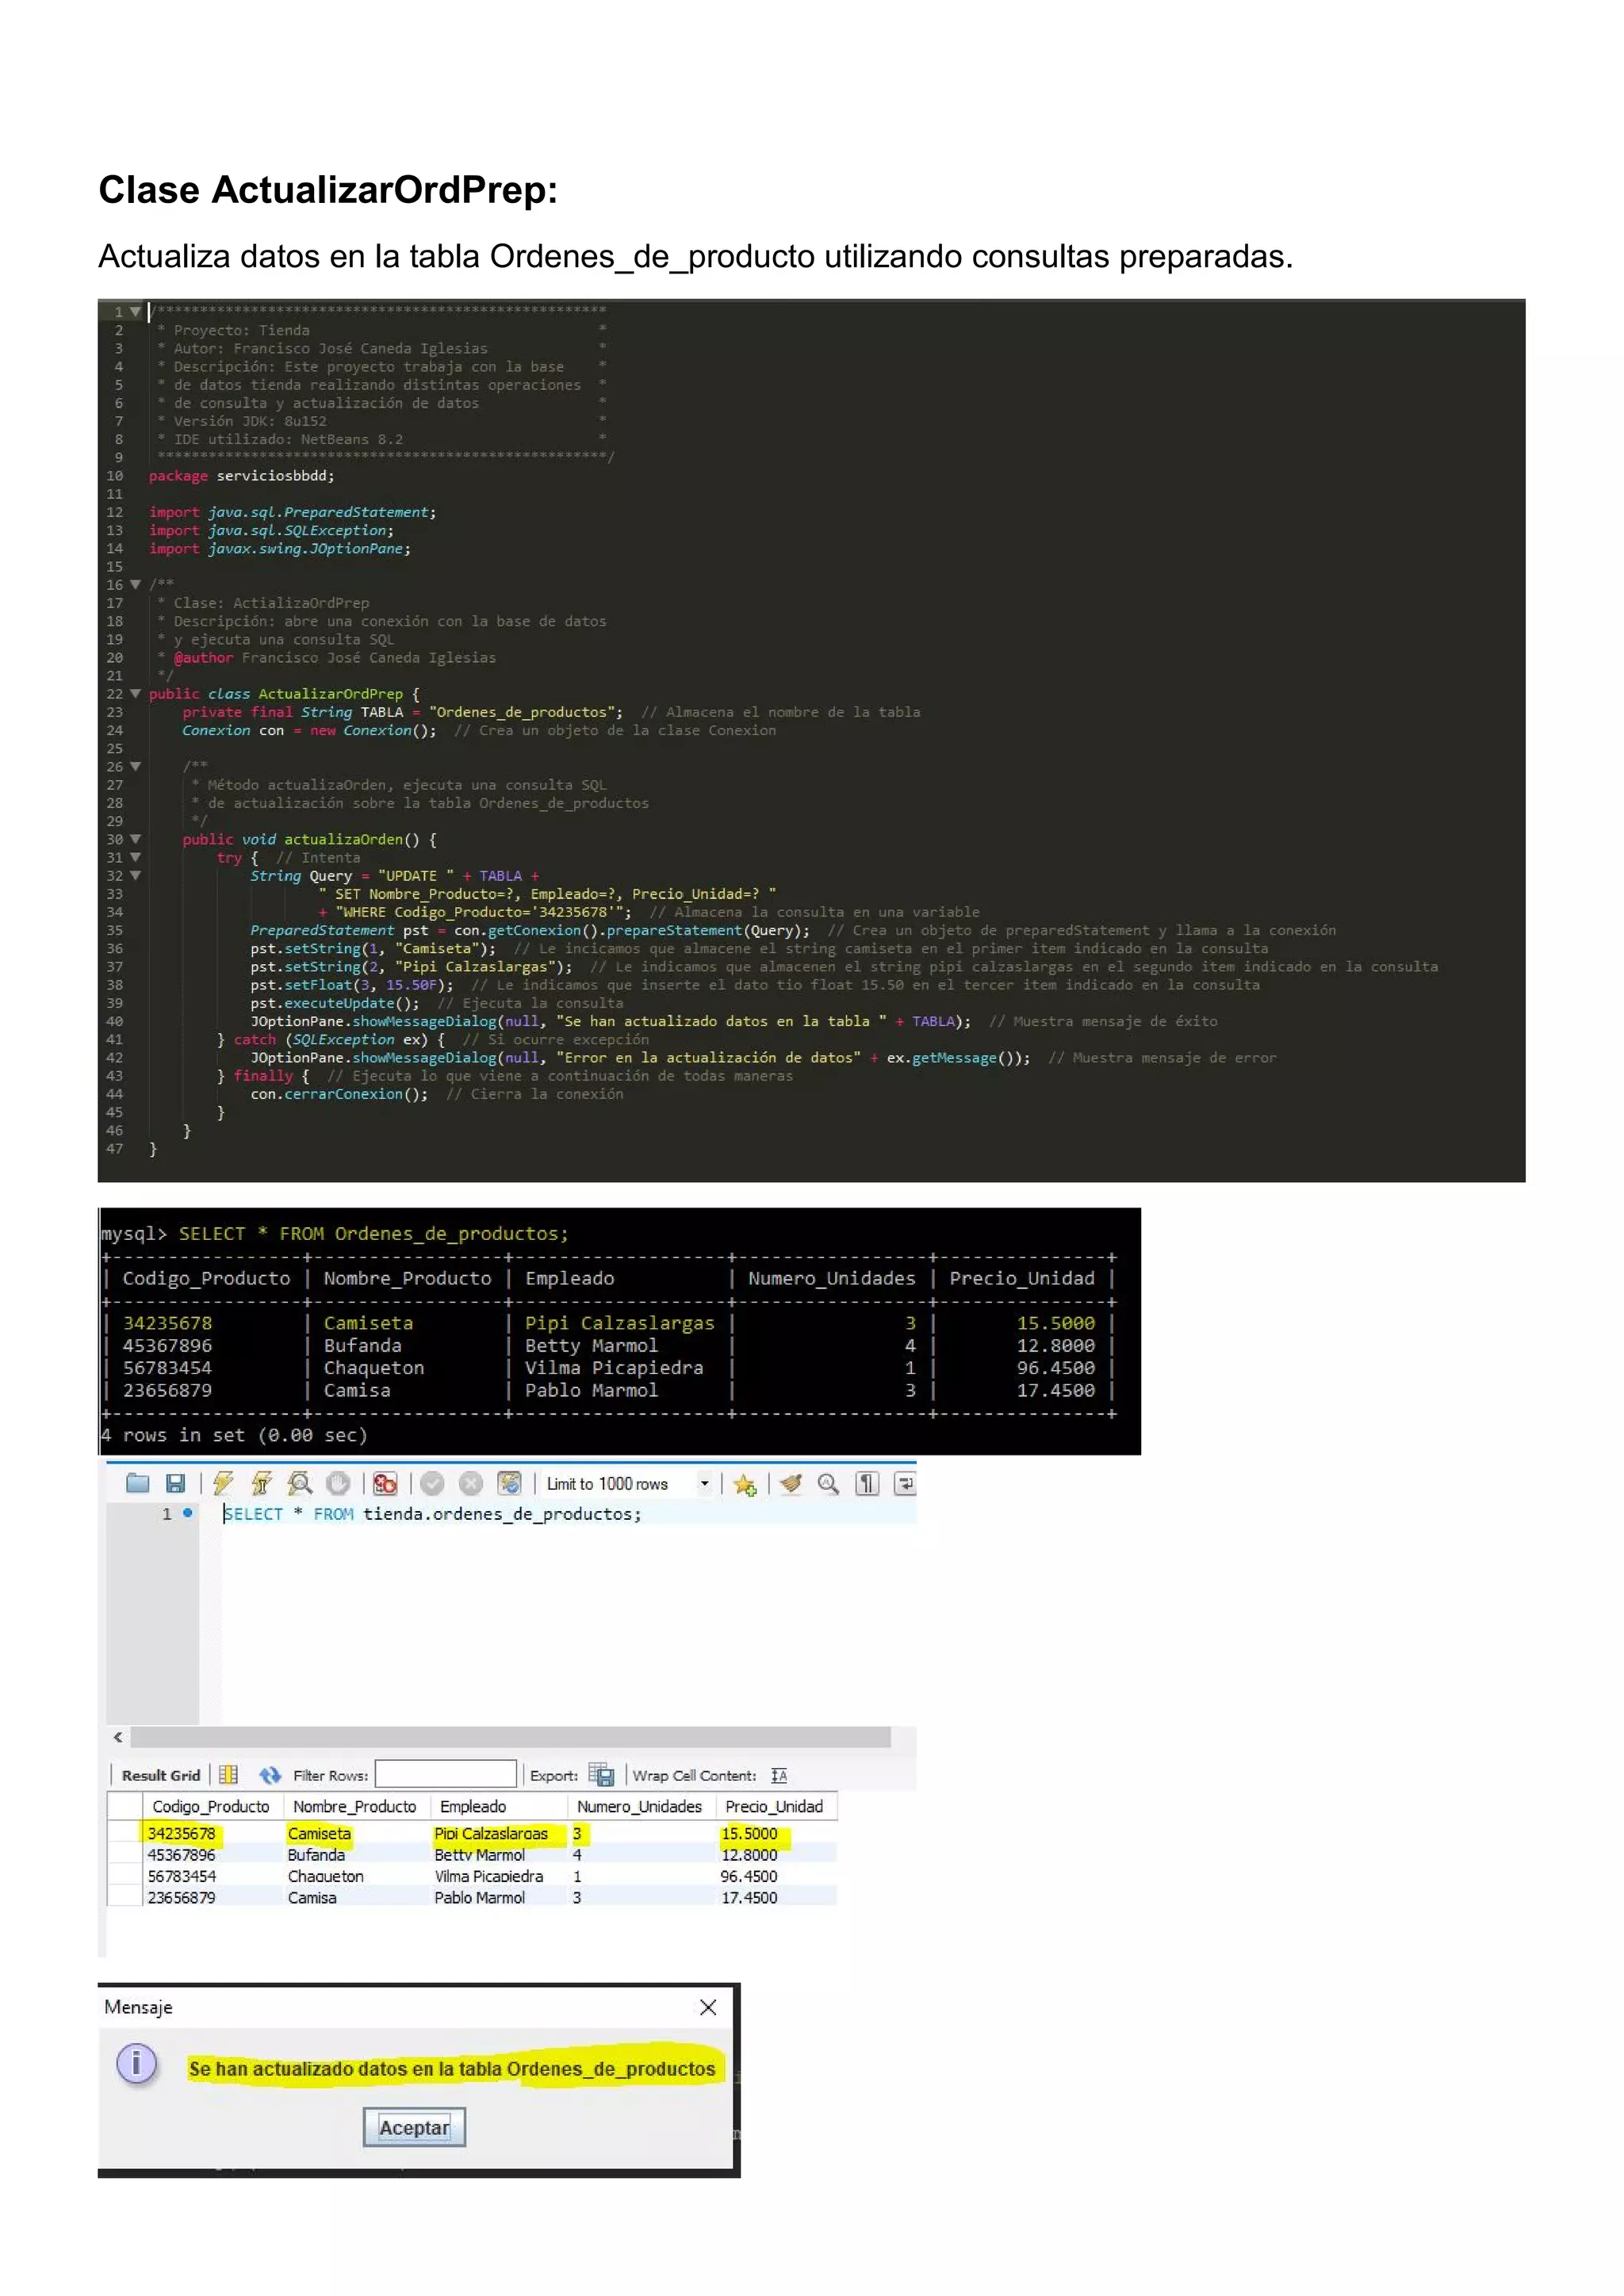Click the Result Grid label
This screenshot has height=2296, width=1624.
click(x=161, y=1775)
